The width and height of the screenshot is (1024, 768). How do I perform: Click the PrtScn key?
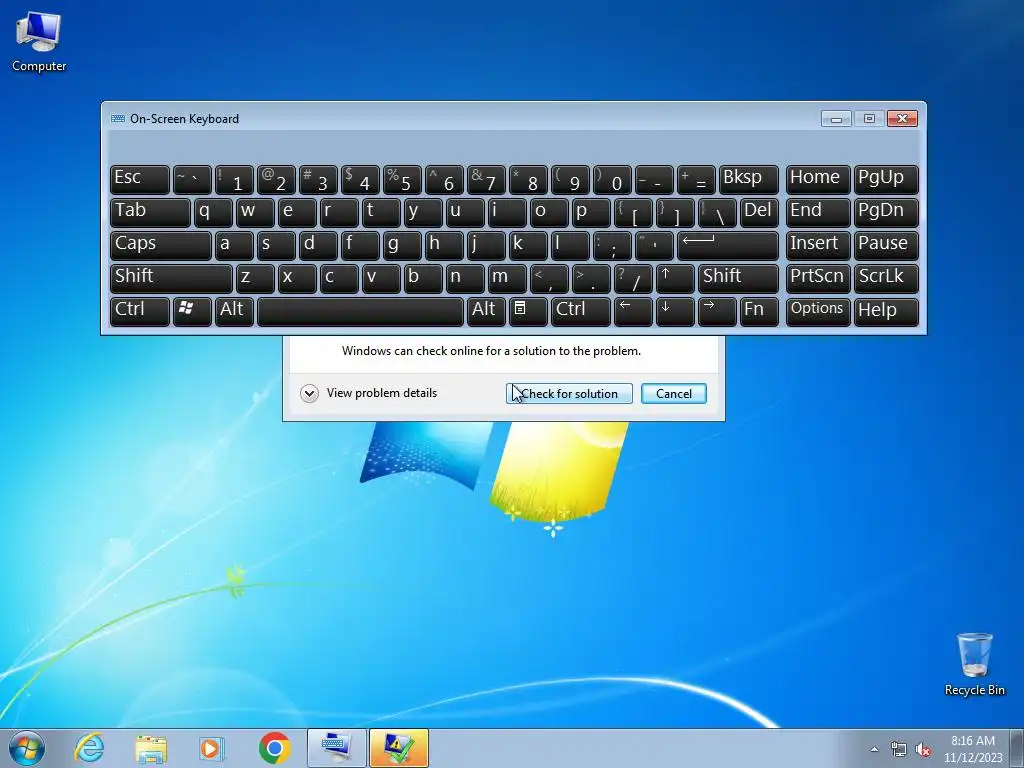(818, 278)
